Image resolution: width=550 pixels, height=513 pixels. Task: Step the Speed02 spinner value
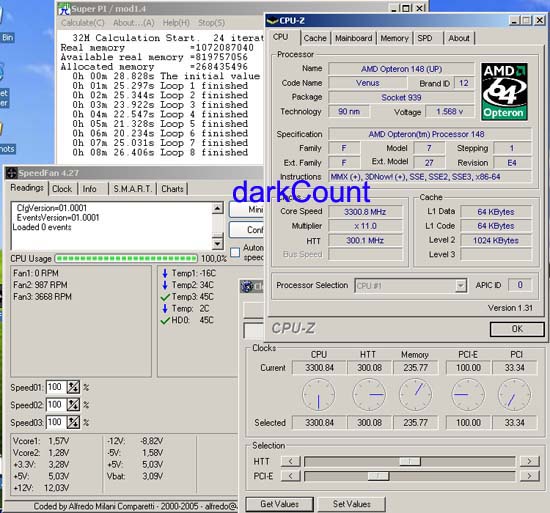73,405
